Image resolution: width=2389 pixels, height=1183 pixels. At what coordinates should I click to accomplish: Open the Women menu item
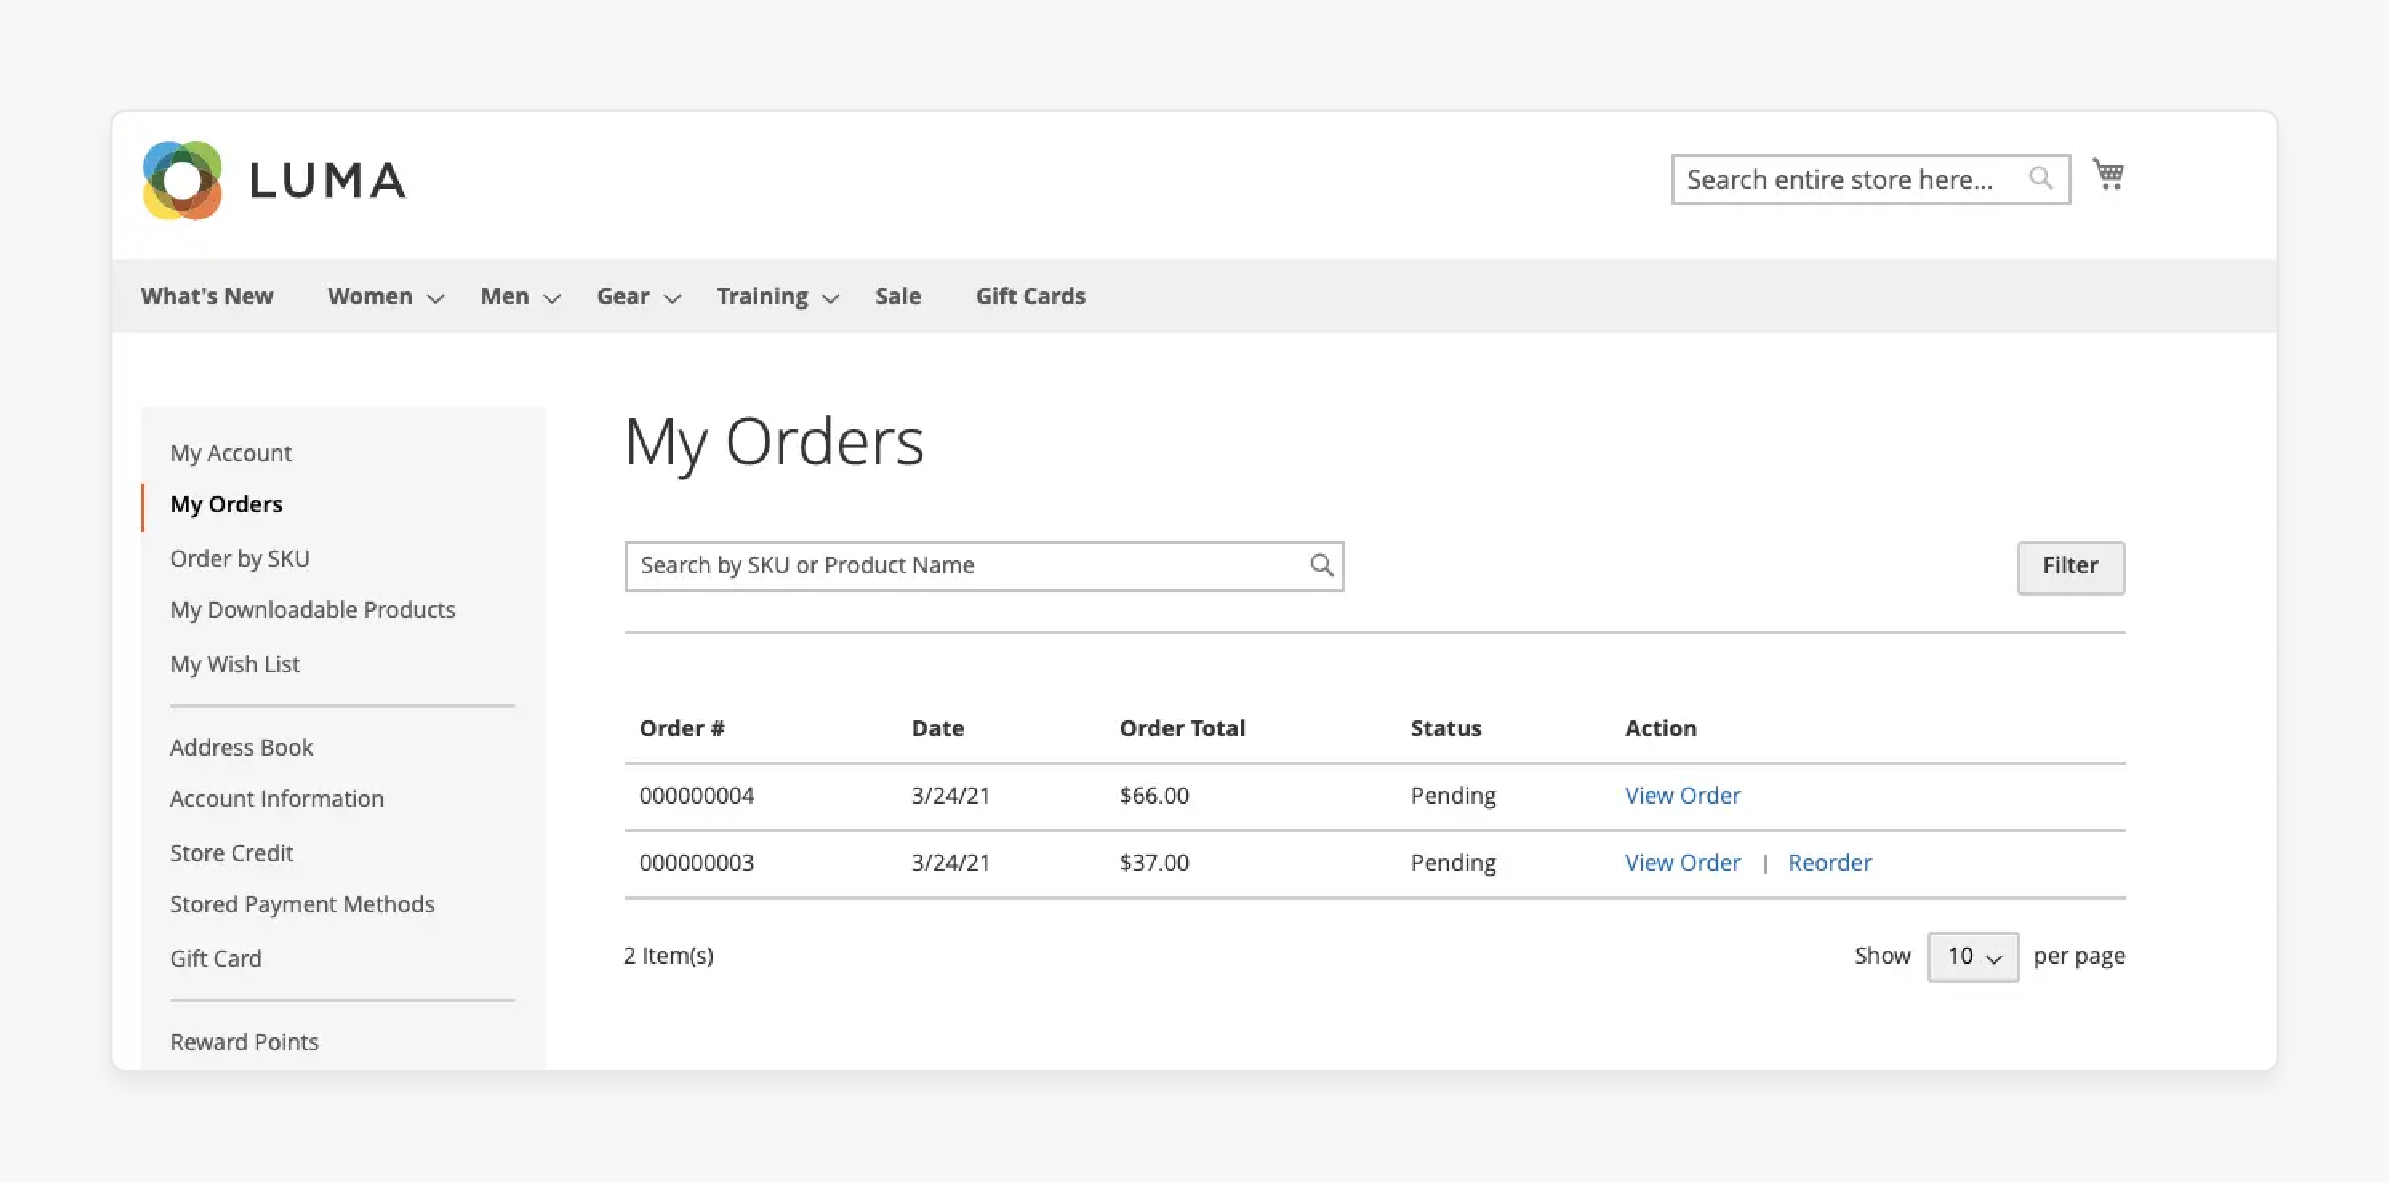point(370,296)
